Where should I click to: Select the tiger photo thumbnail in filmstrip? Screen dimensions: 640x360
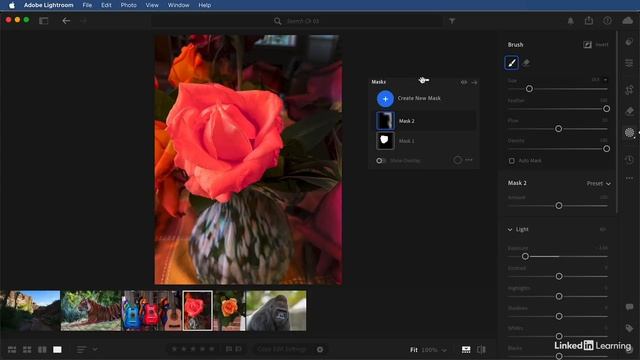(91, 311)
